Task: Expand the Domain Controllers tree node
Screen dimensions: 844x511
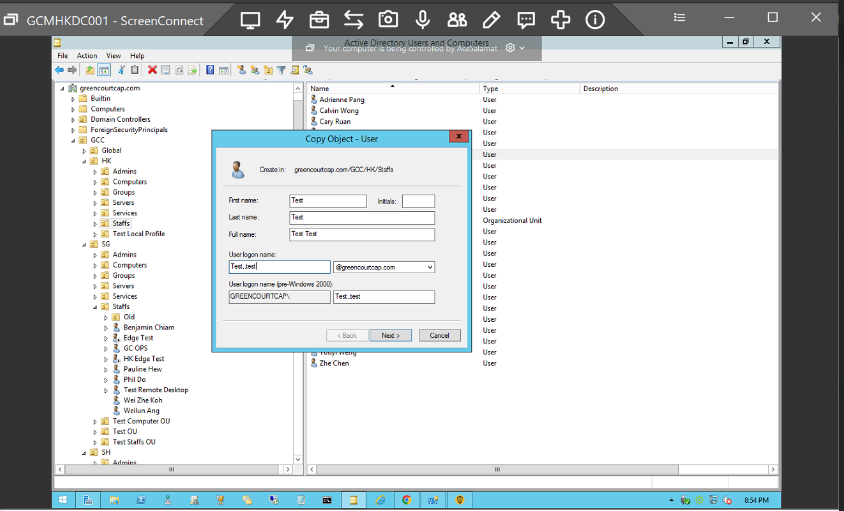Action: 73,120
